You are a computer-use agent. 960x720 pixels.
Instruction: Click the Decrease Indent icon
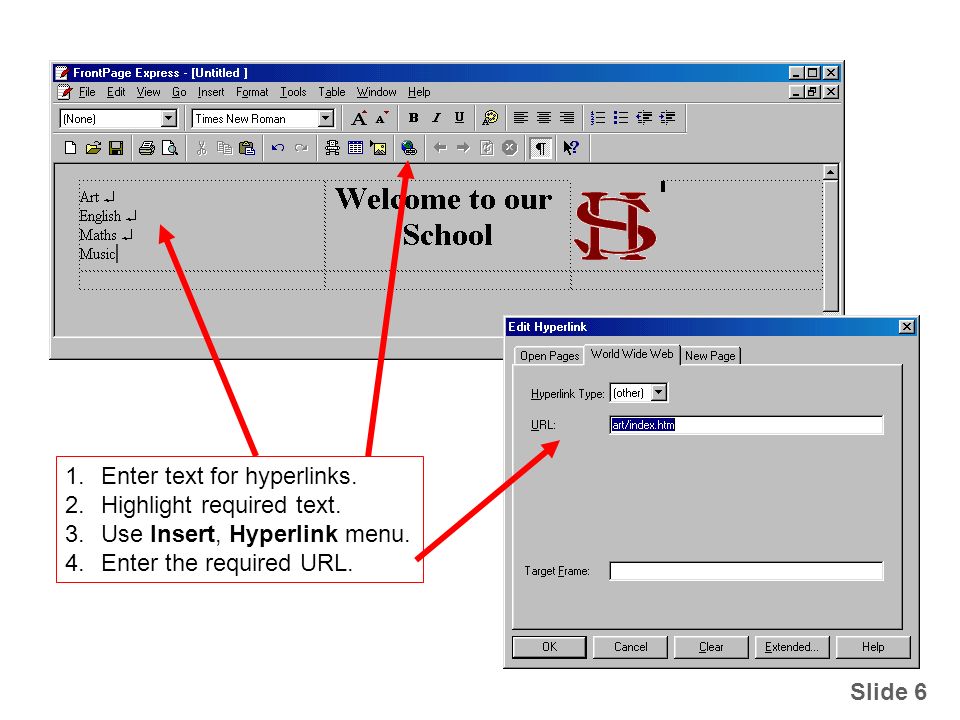[x=644, y=118]
